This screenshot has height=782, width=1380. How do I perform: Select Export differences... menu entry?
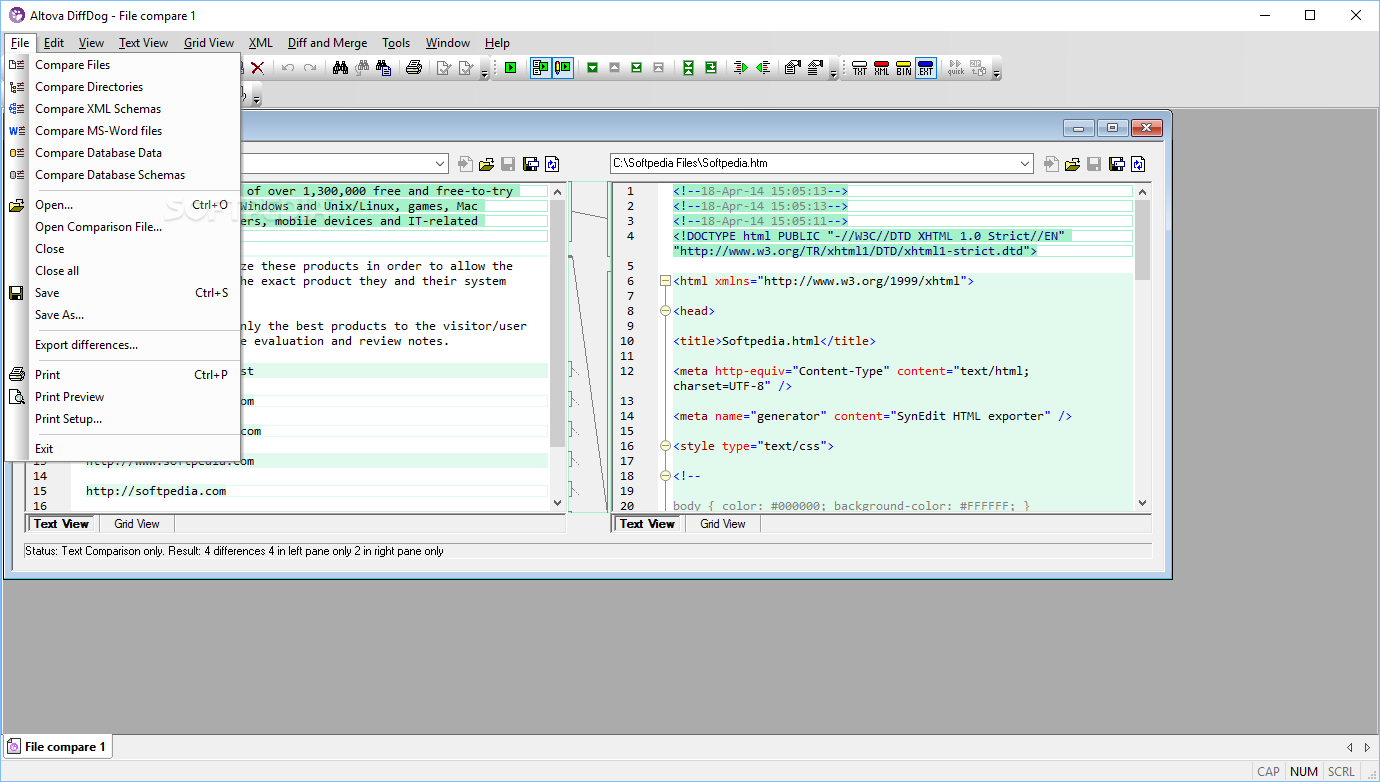click(x=122, y=345)
